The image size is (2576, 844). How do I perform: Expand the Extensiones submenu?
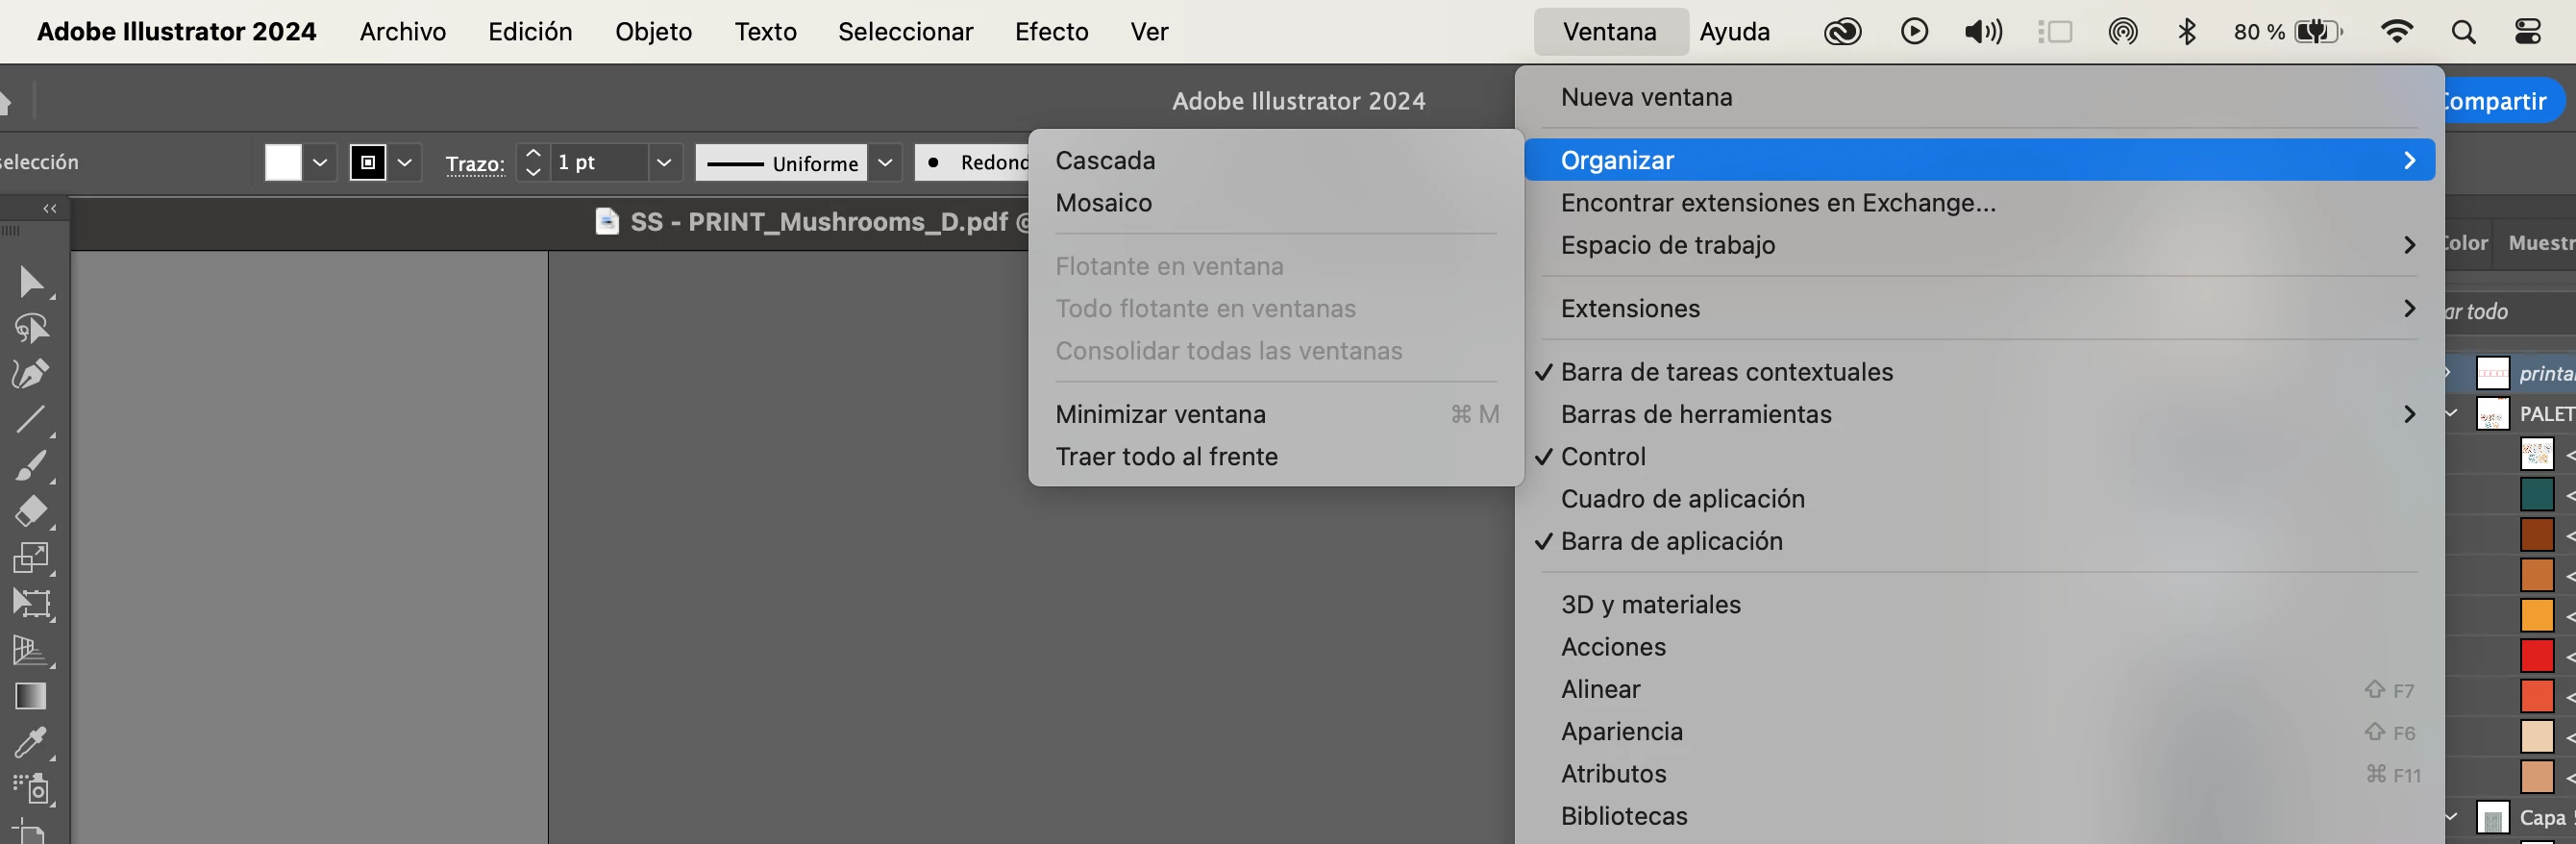coord(1980,308)
